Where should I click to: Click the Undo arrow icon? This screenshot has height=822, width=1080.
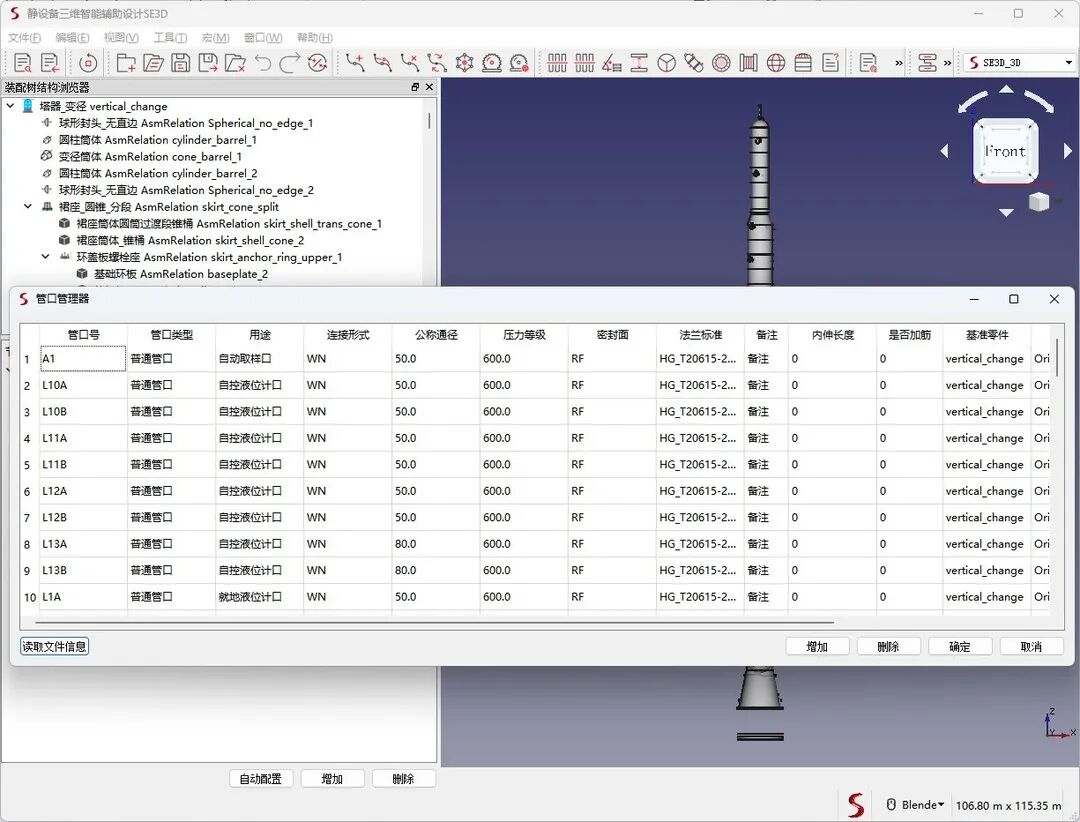tap(262, 63)
